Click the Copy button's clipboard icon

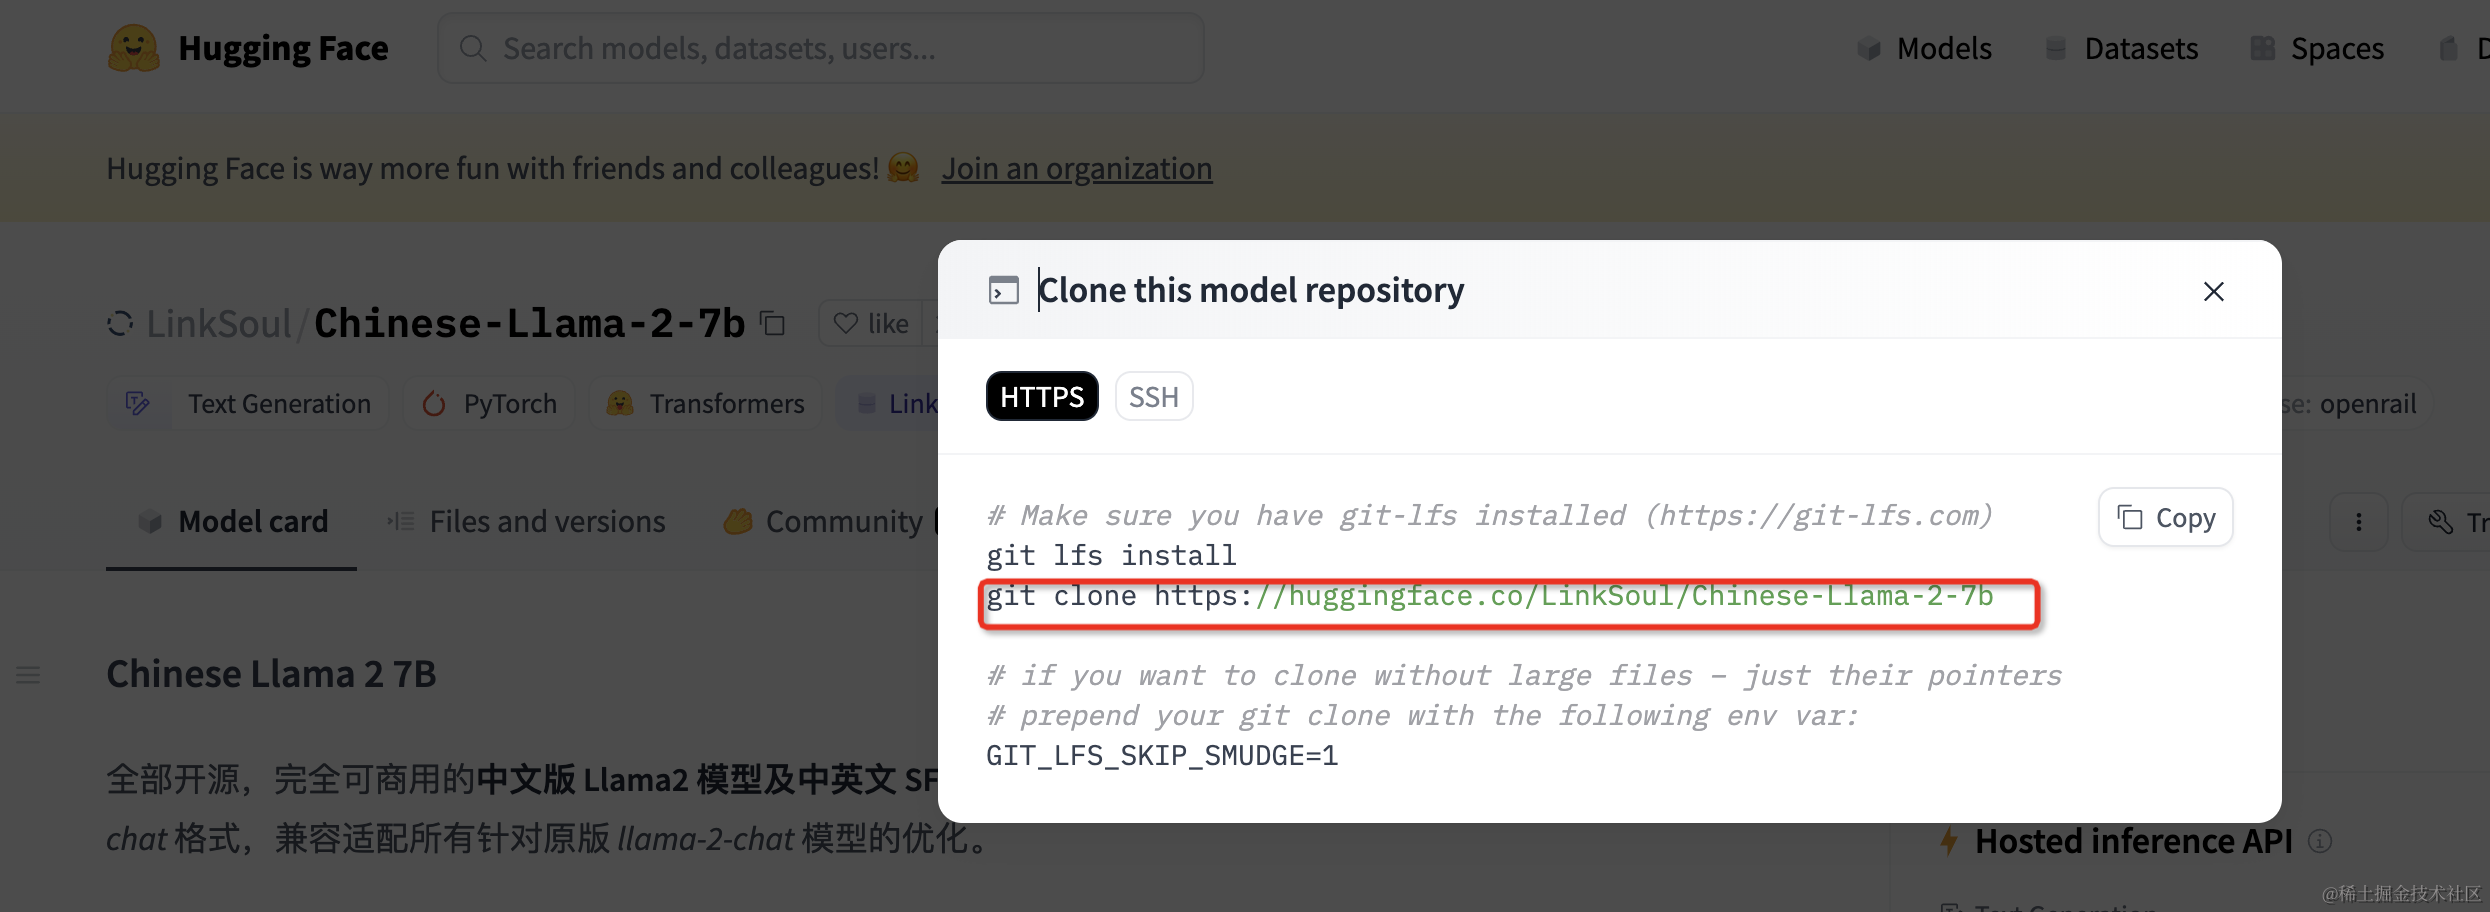[x=2130, y=517]
